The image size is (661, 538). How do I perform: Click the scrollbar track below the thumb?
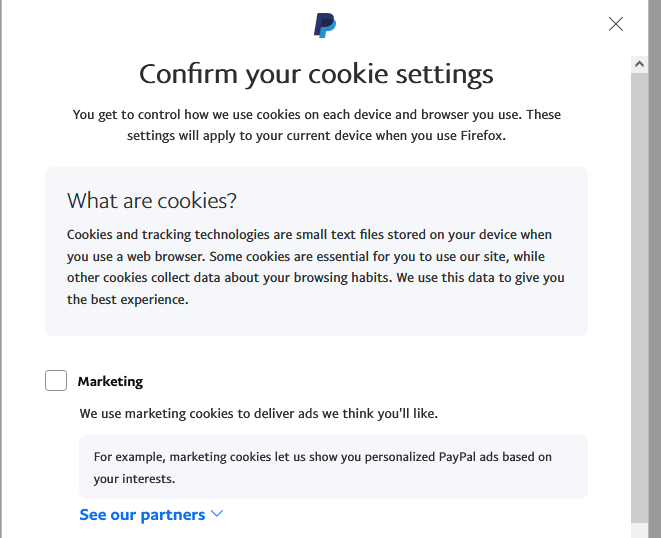click(x=640, y=530)
